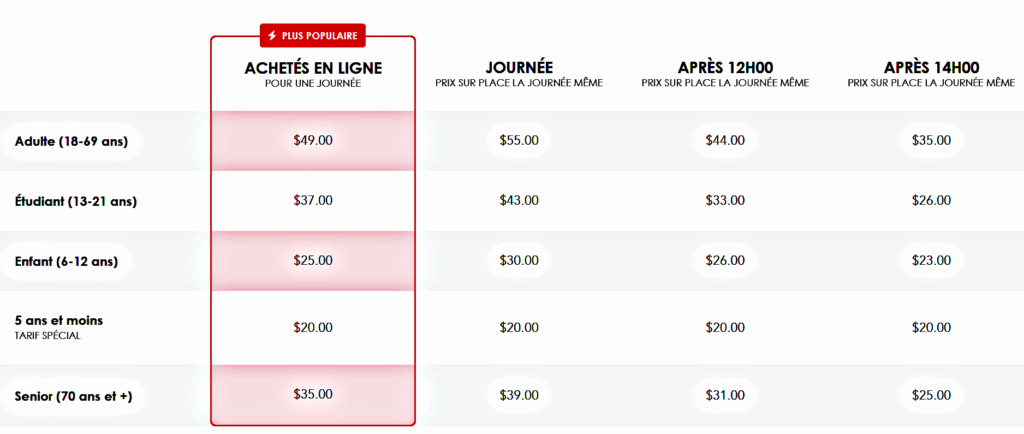1024x434 pixels.
Task: Select the Après 14H00 column header
Action: (931, 74)
